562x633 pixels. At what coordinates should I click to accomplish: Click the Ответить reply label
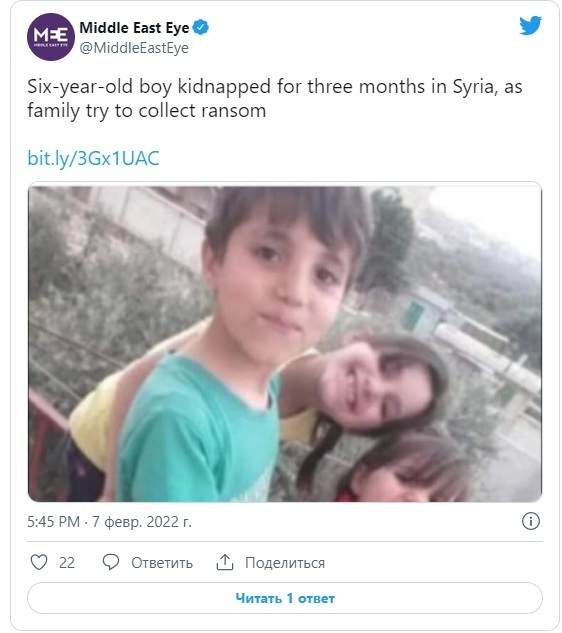(x=162, y=563)
